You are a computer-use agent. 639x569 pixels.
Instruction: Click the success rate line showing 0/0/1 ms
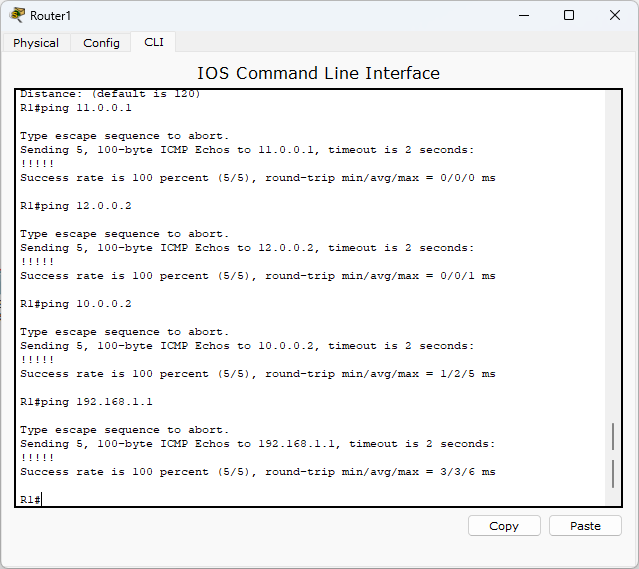coord(258,276)
